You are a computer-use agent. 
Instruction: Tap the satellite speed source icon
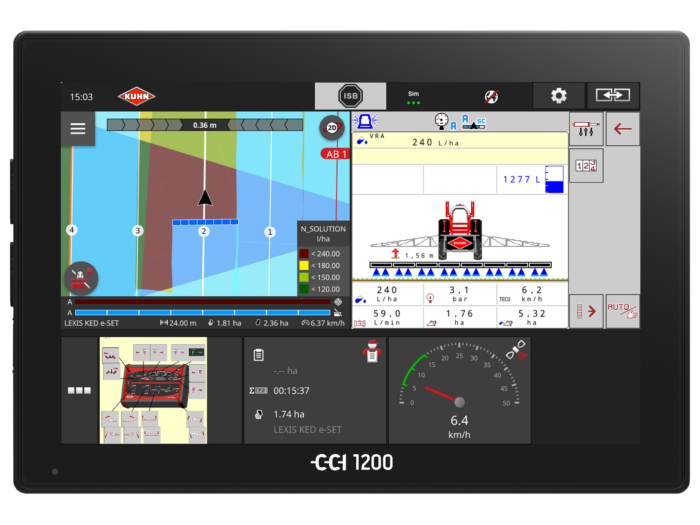tap(517, 350)
